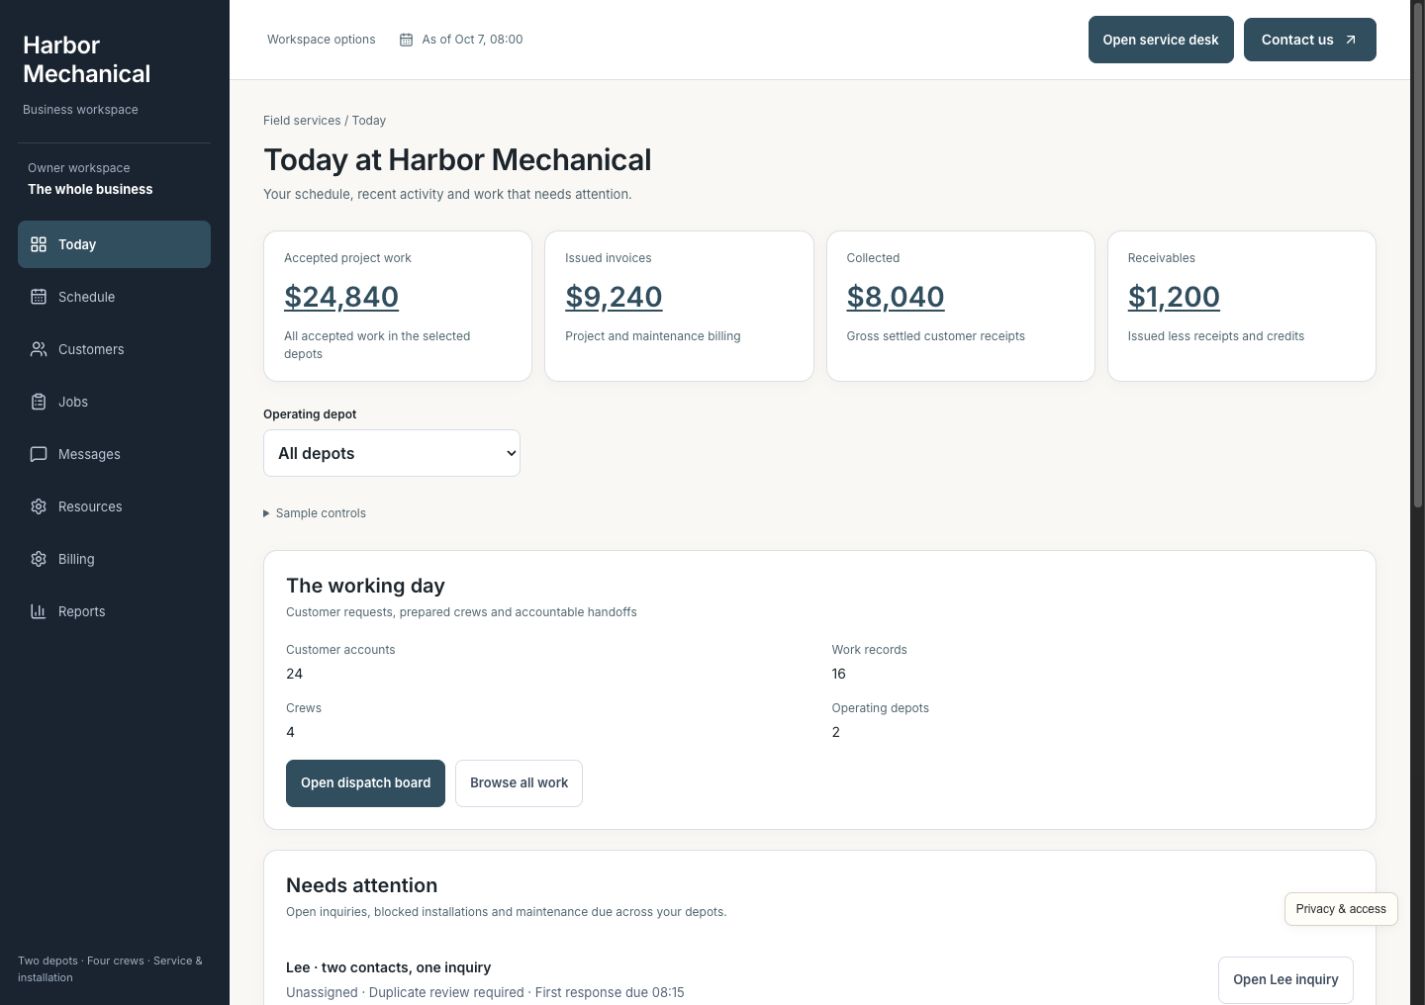Viewport: 1425px width, 1005px height.
Task: Click the arrow icon on Contact us
Action: (1351, 40)
